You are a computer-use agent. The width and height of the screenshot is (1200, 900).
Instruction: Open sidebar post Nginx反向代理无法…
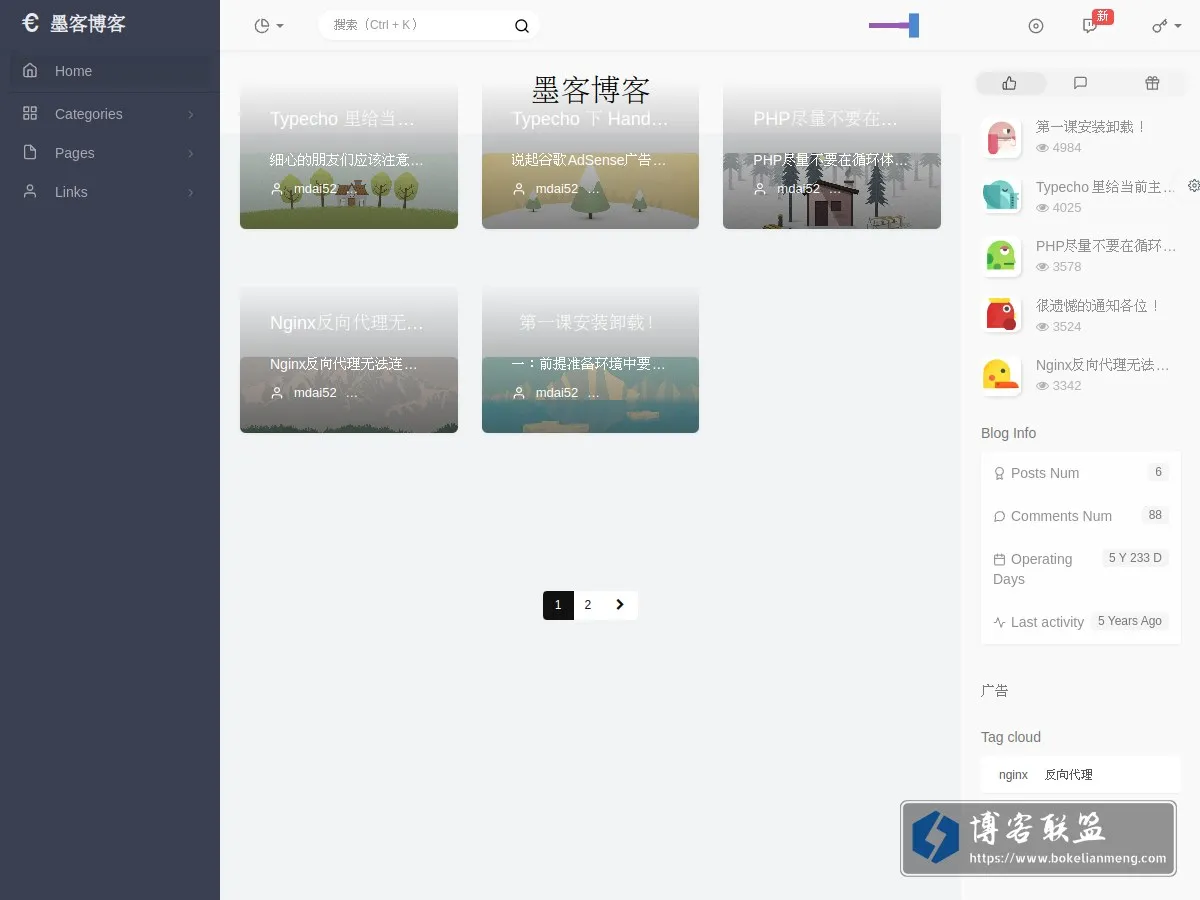click(x=1103, y=365)
